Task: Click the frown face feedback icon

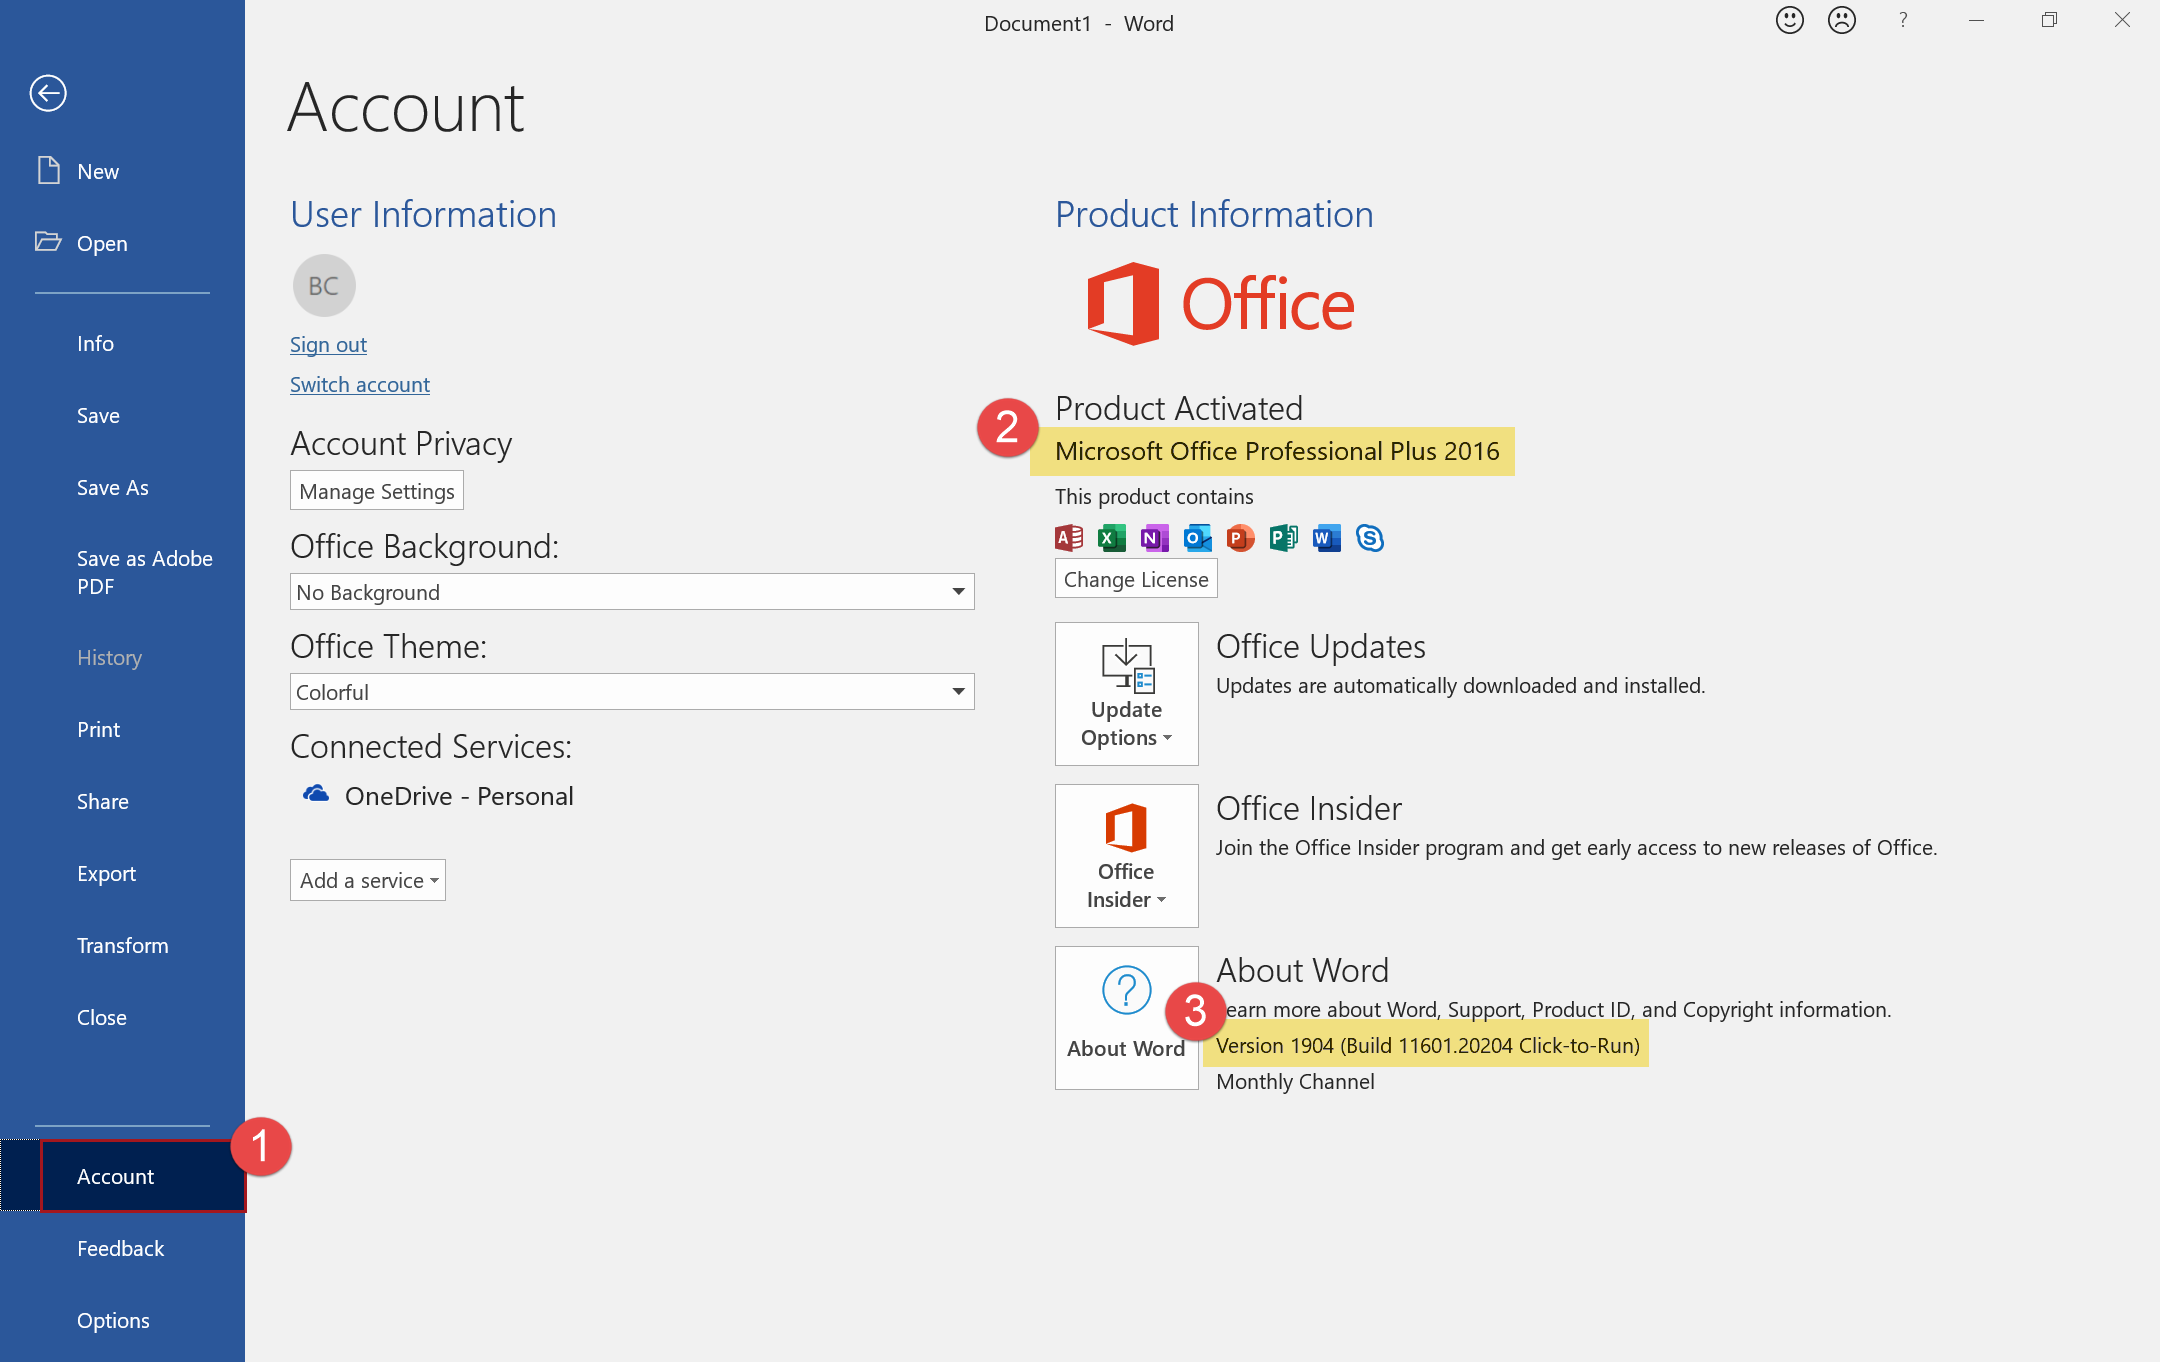Action: click(x=1841, y=20)
